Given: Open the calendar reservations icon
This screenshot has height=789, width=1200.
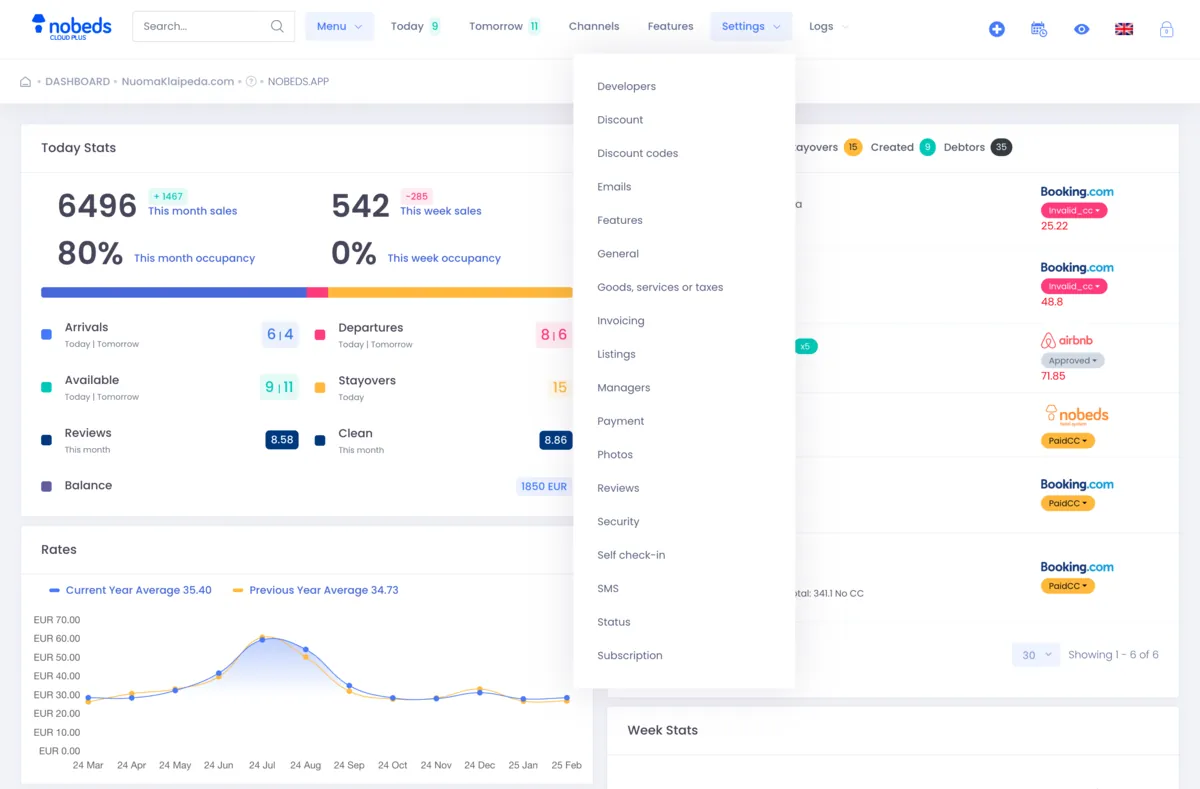Looking at the screenshot, I should pos(1038,29).
